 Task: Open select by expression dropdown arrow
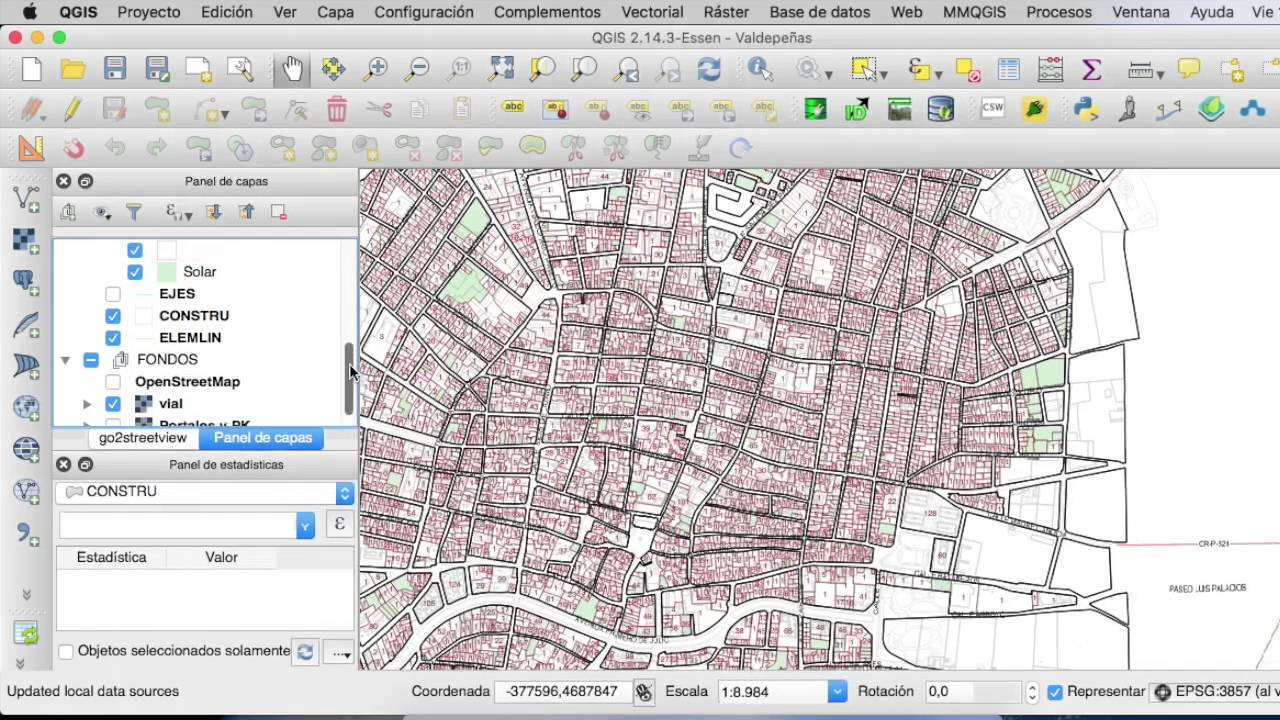tap(938, 73)
